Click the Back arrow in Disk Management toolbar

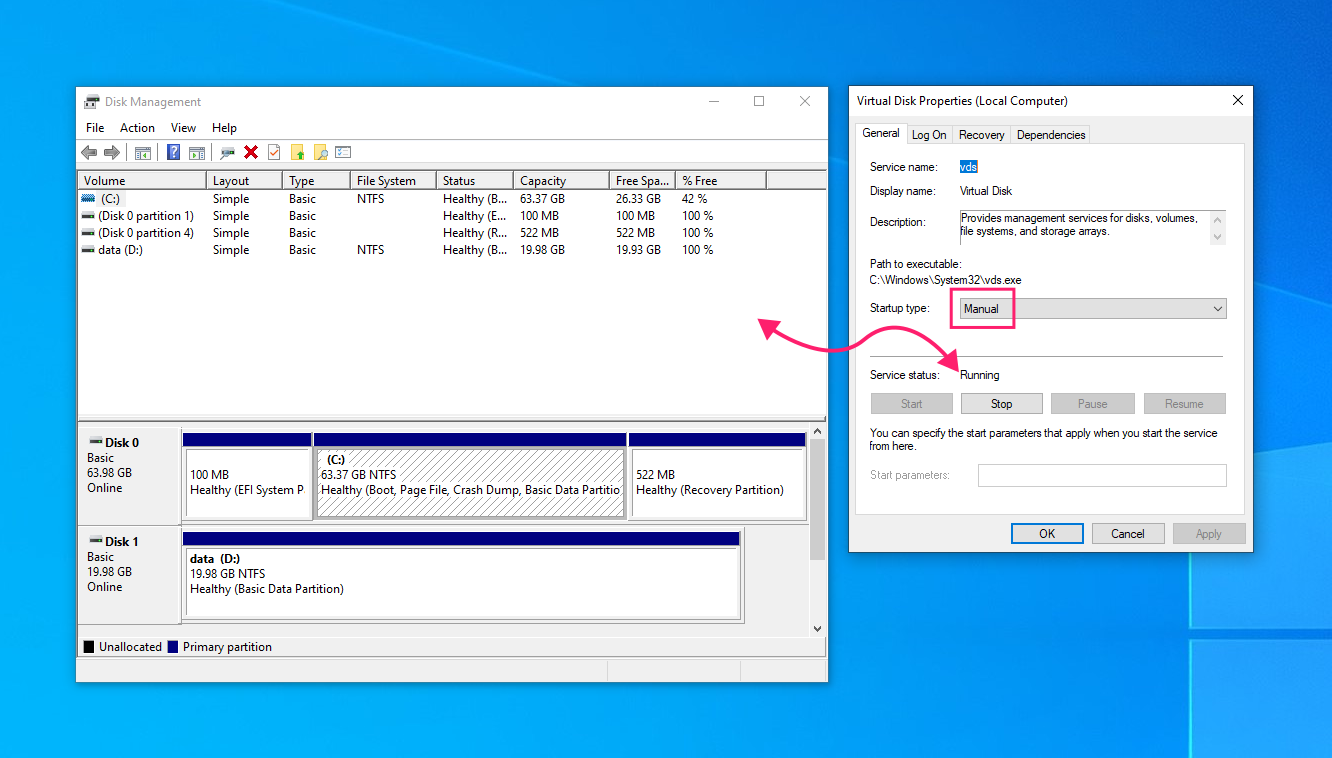[x=89, y=152]
